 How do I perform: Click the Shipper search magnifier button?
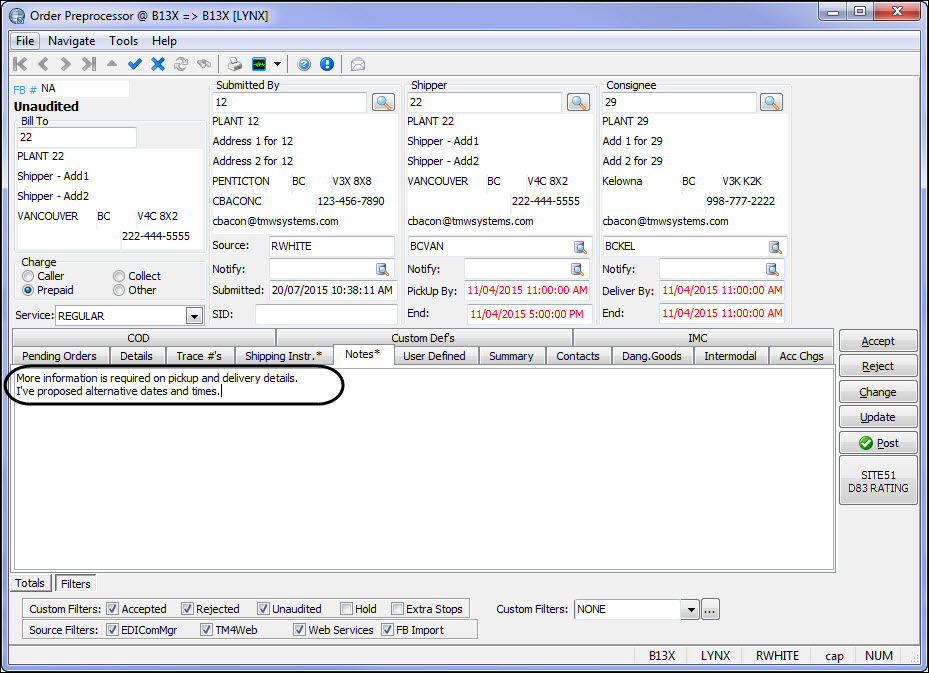(x=578, y=102)
